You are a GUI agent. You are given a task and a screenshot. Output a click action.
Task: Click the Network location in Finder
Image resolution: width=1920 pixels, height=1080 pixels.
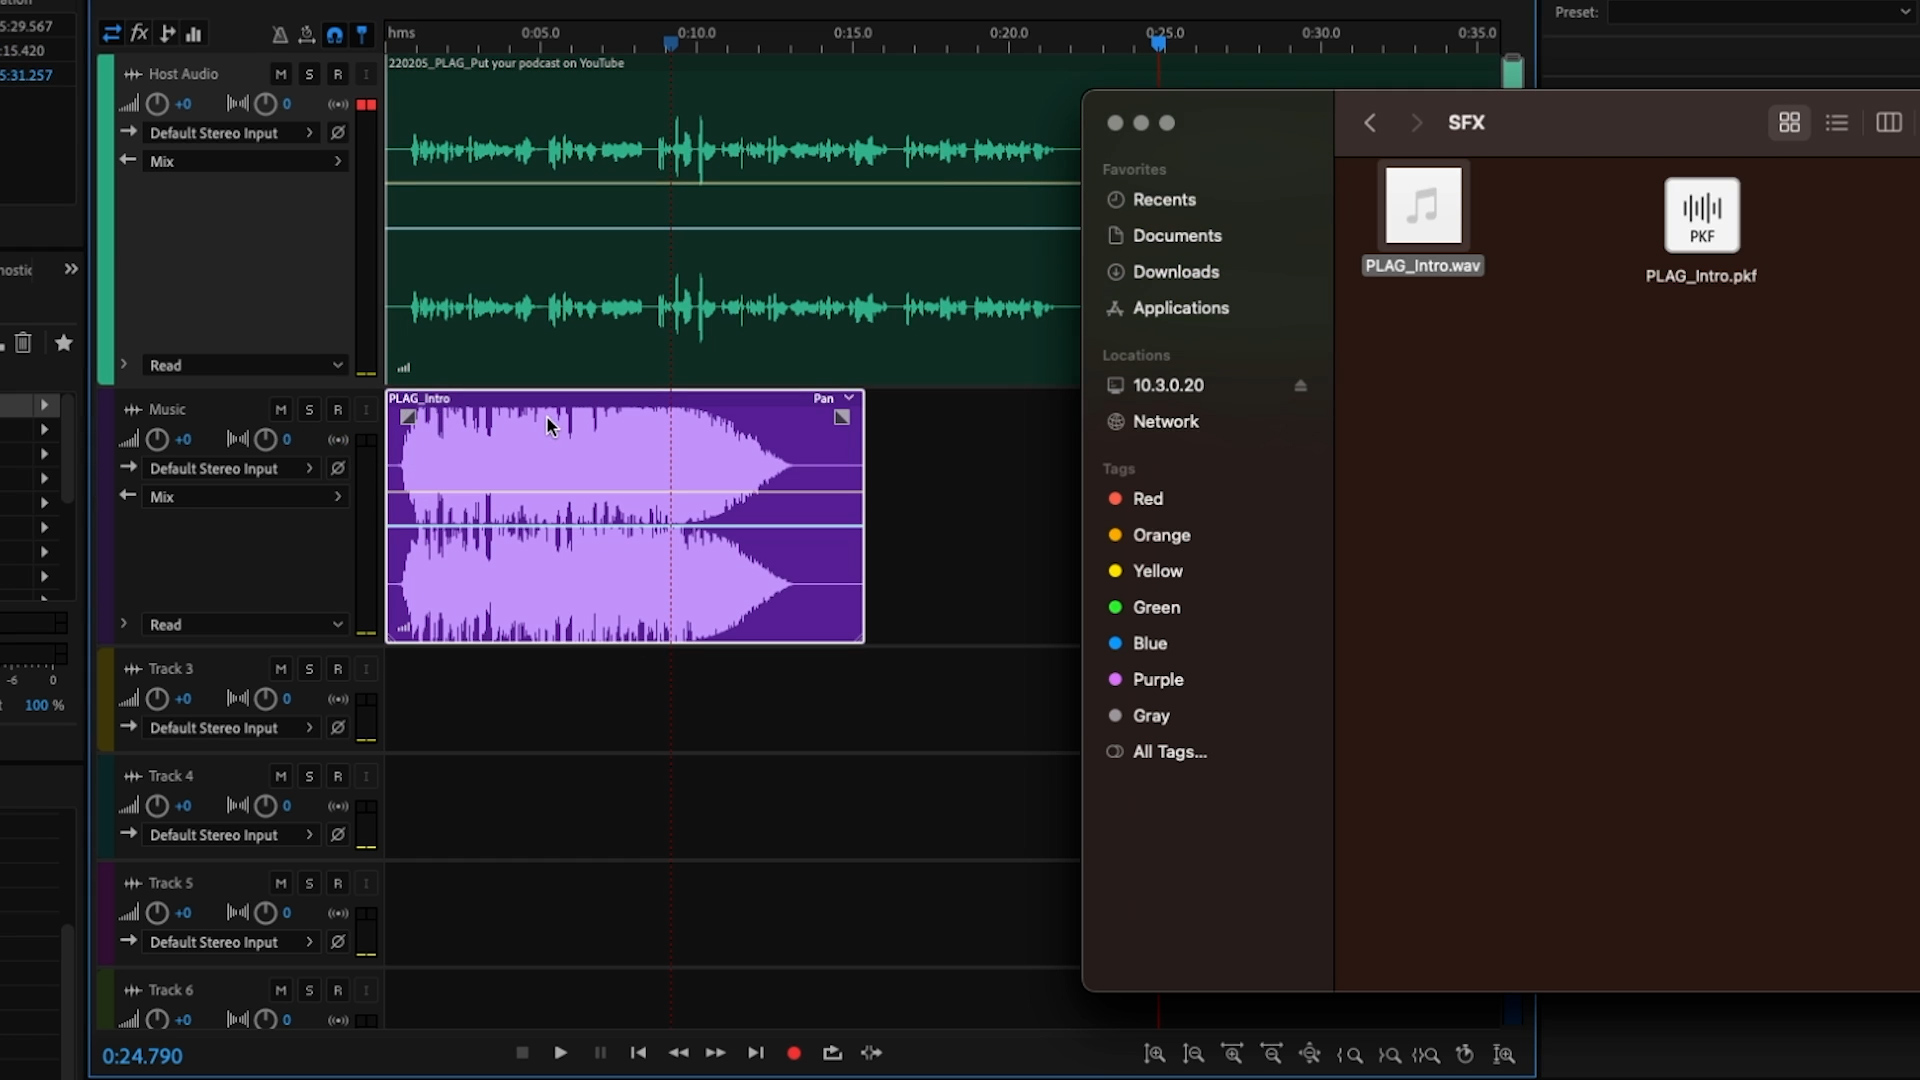pos(1166,421)
